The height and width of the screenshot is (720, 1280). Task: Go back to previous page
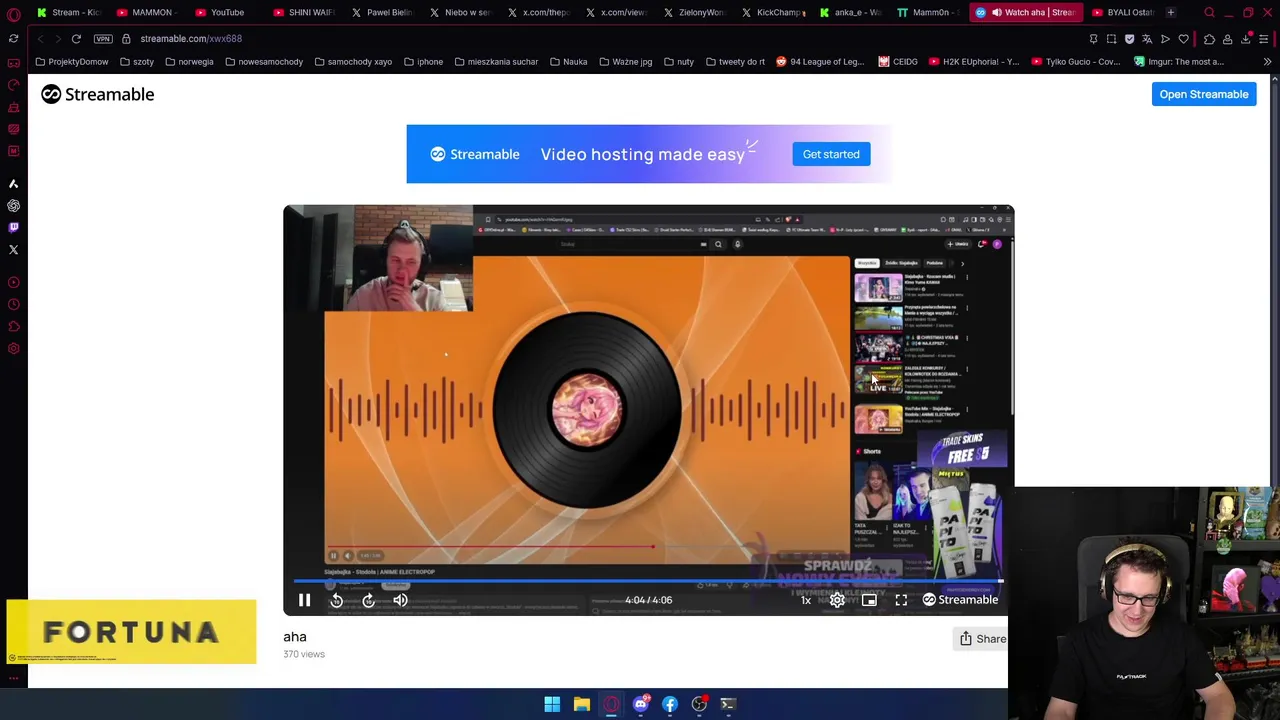40,38
